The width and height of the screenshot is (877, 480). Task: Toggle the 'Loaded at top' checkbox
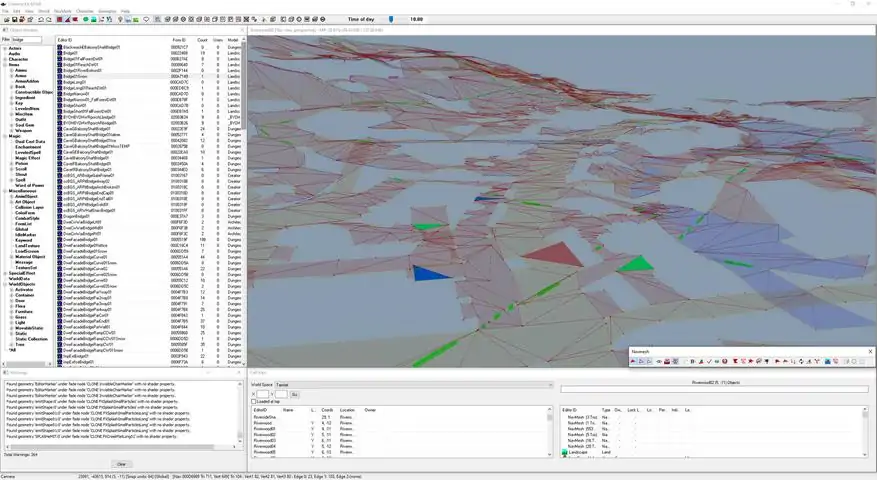253,401
